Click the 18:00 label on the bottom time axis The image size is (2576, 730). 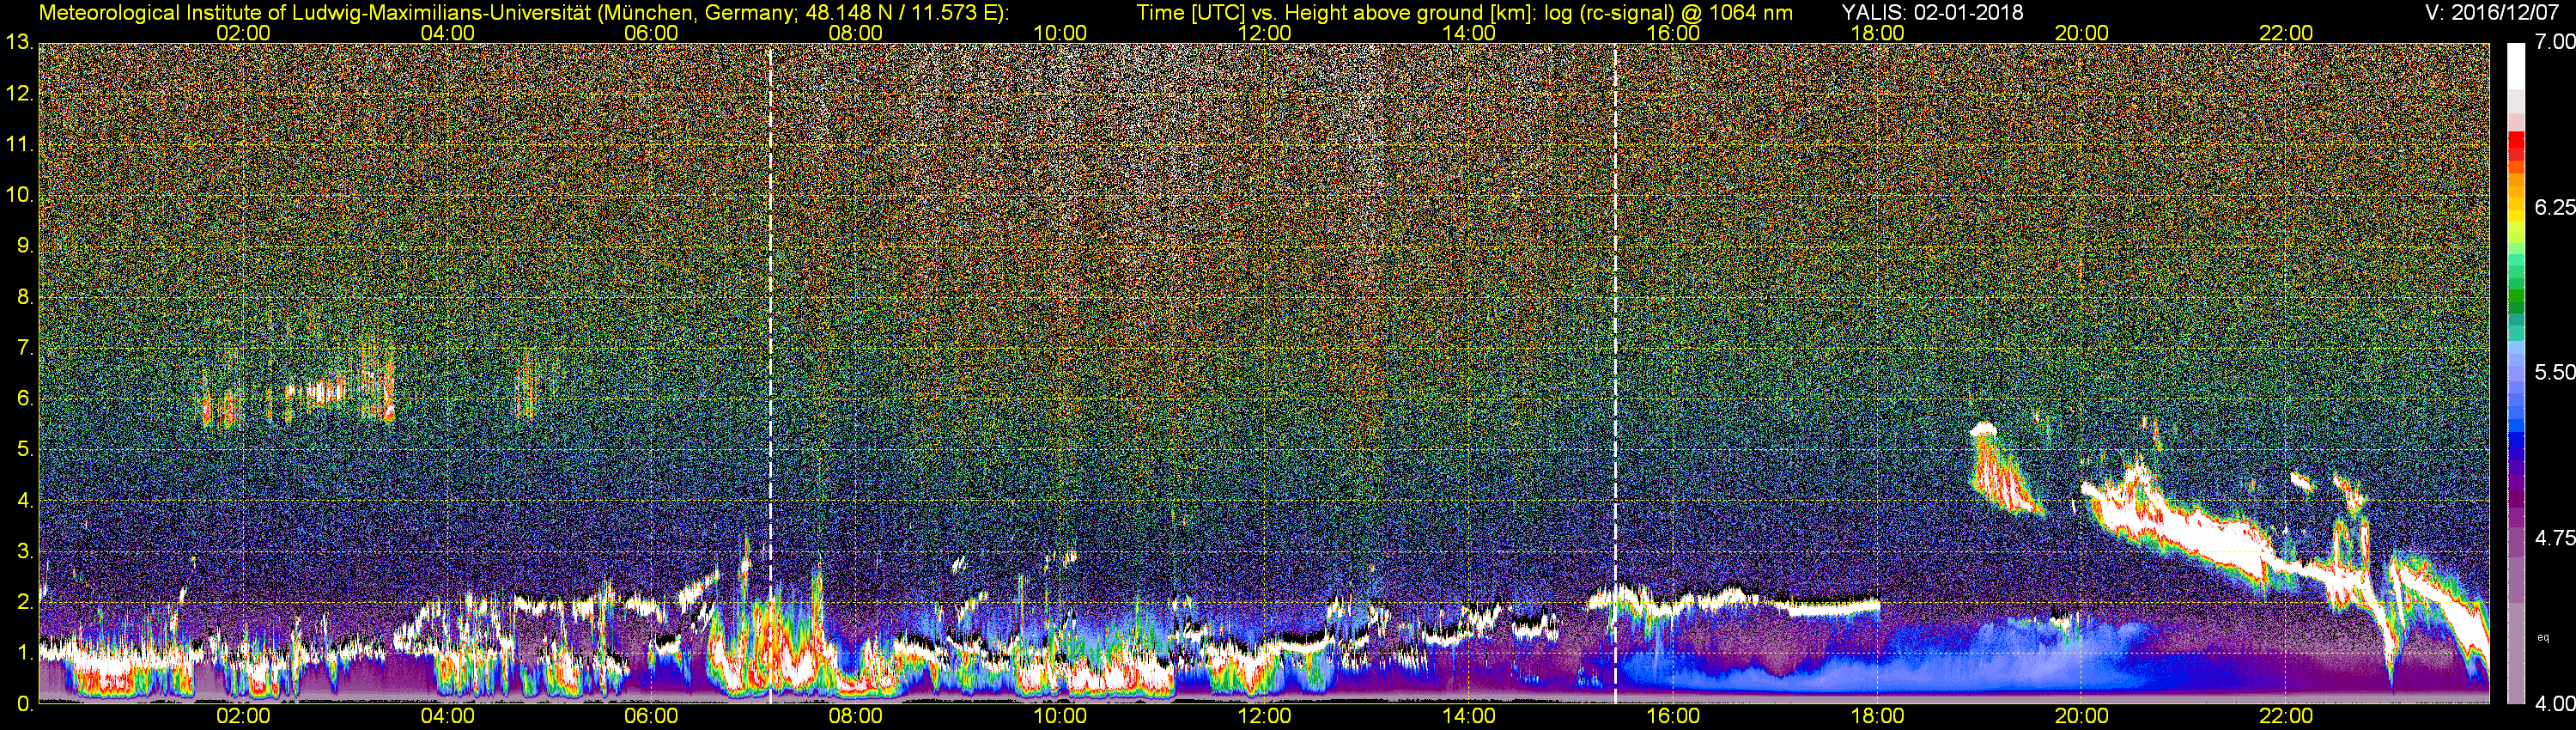(x=1877, y=716)
